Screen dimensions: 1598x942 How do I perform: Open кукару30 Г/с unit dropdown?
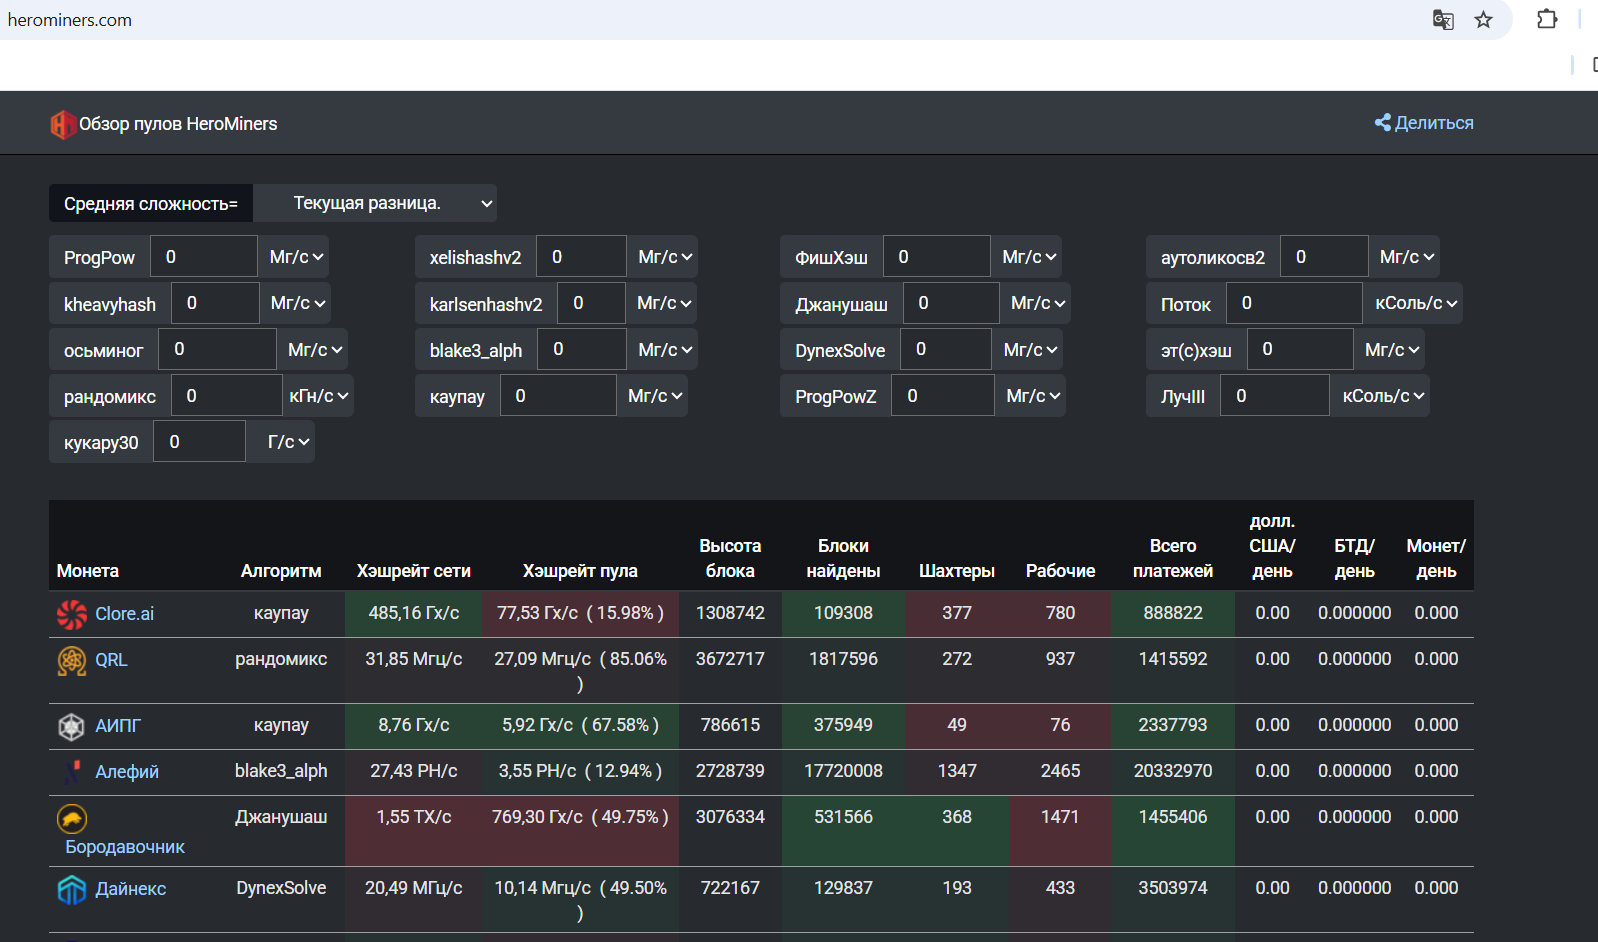point(280,442)
